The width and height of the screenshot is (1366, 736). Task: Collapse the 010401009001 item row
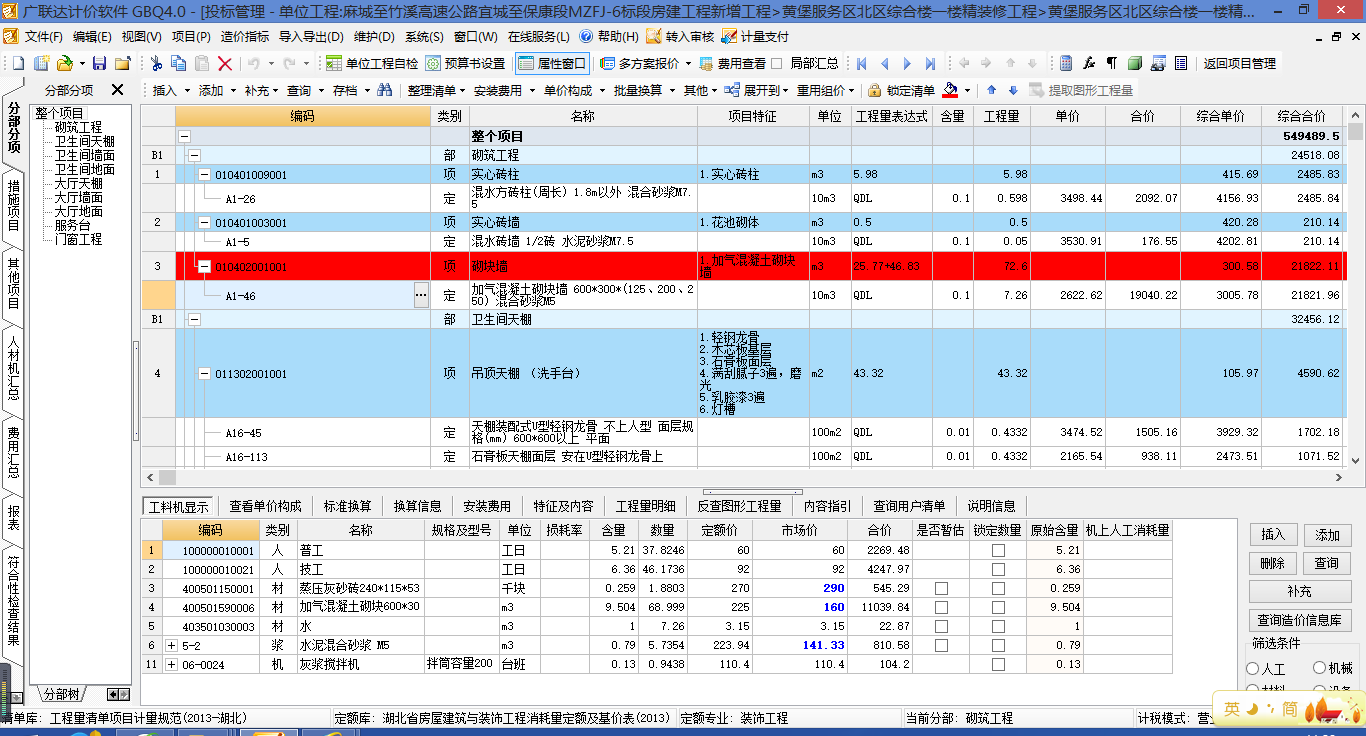click(205, 175)
